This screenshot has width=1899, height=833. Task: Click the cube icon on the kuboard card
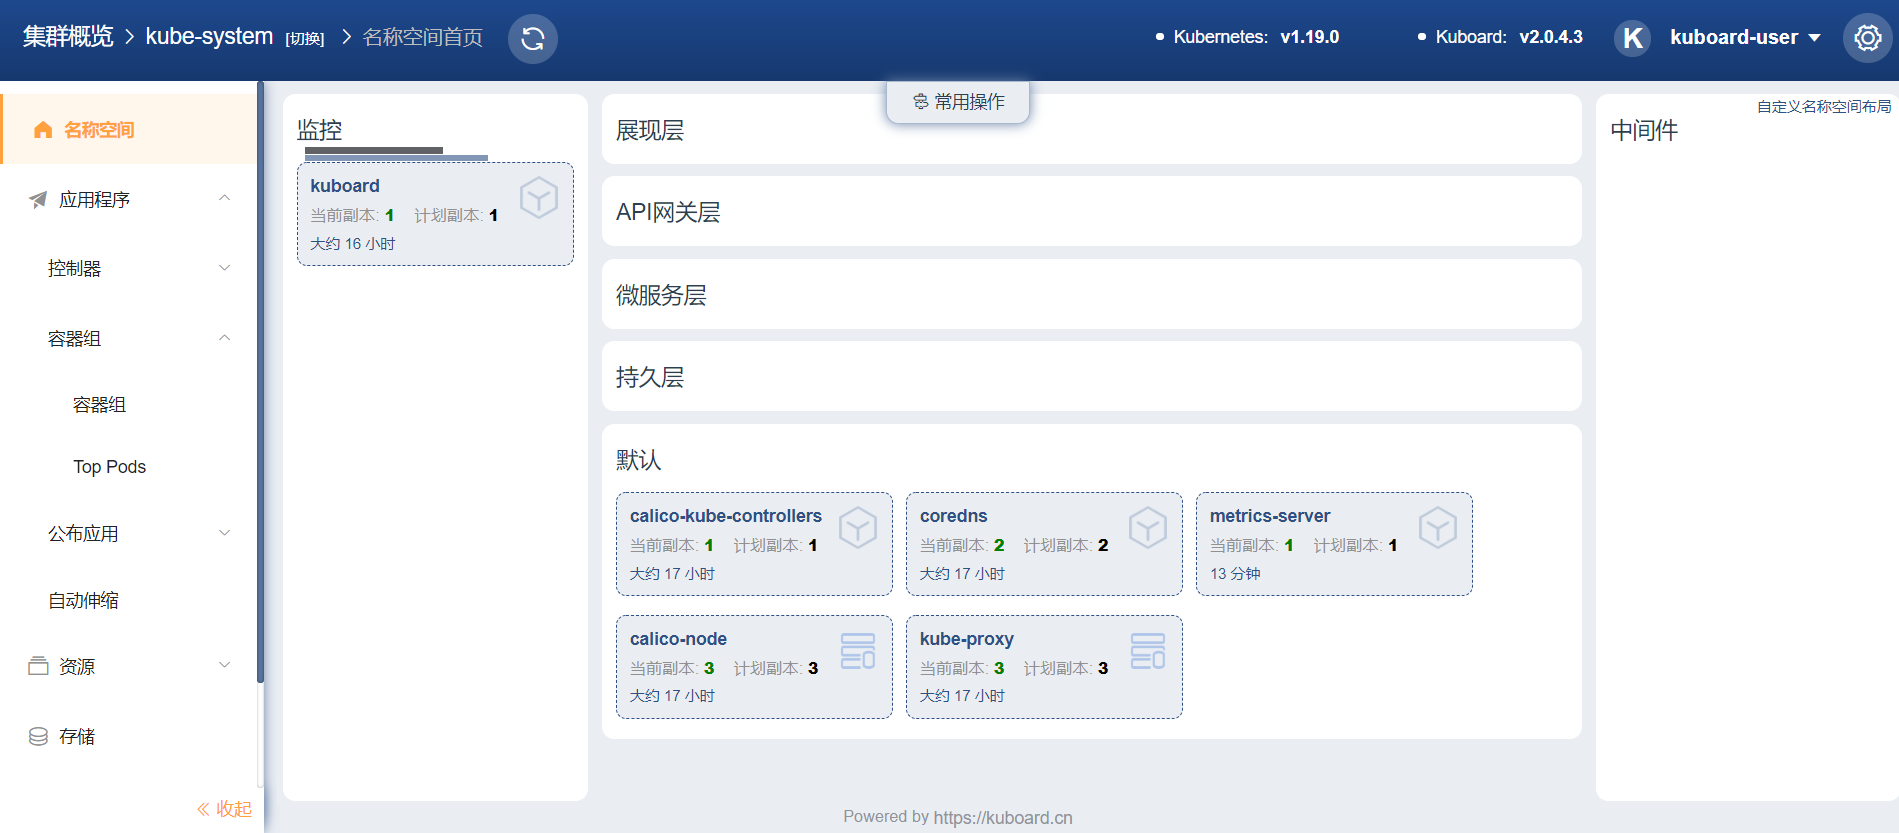tap(539, 198)
